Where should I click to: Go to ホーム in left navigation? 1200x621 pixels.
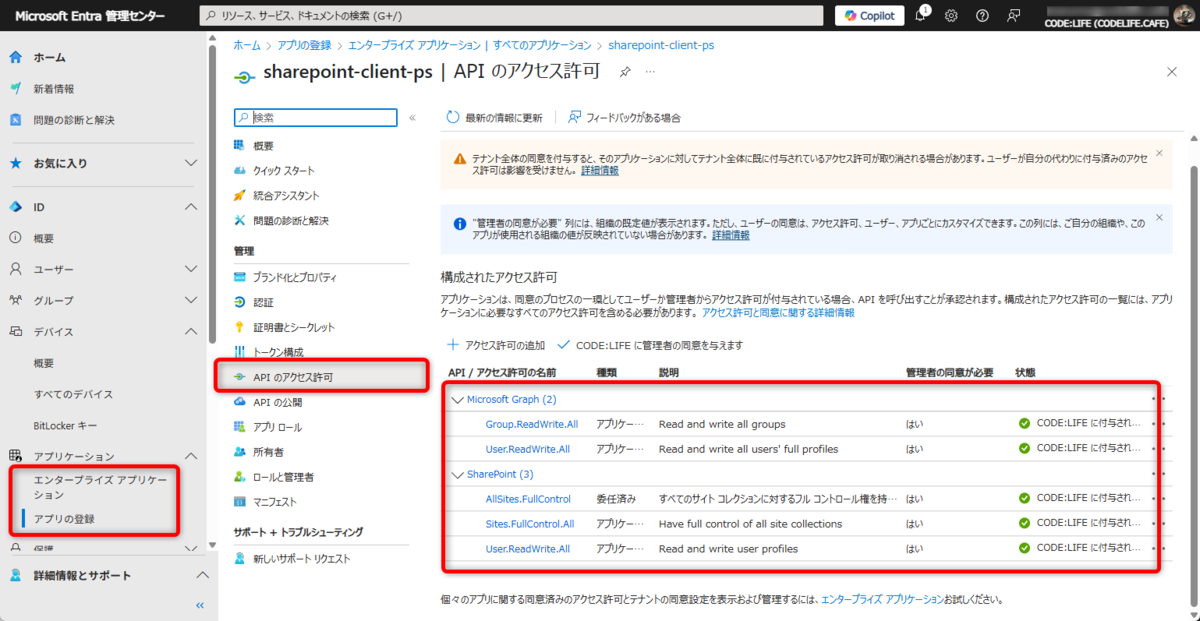51,57
